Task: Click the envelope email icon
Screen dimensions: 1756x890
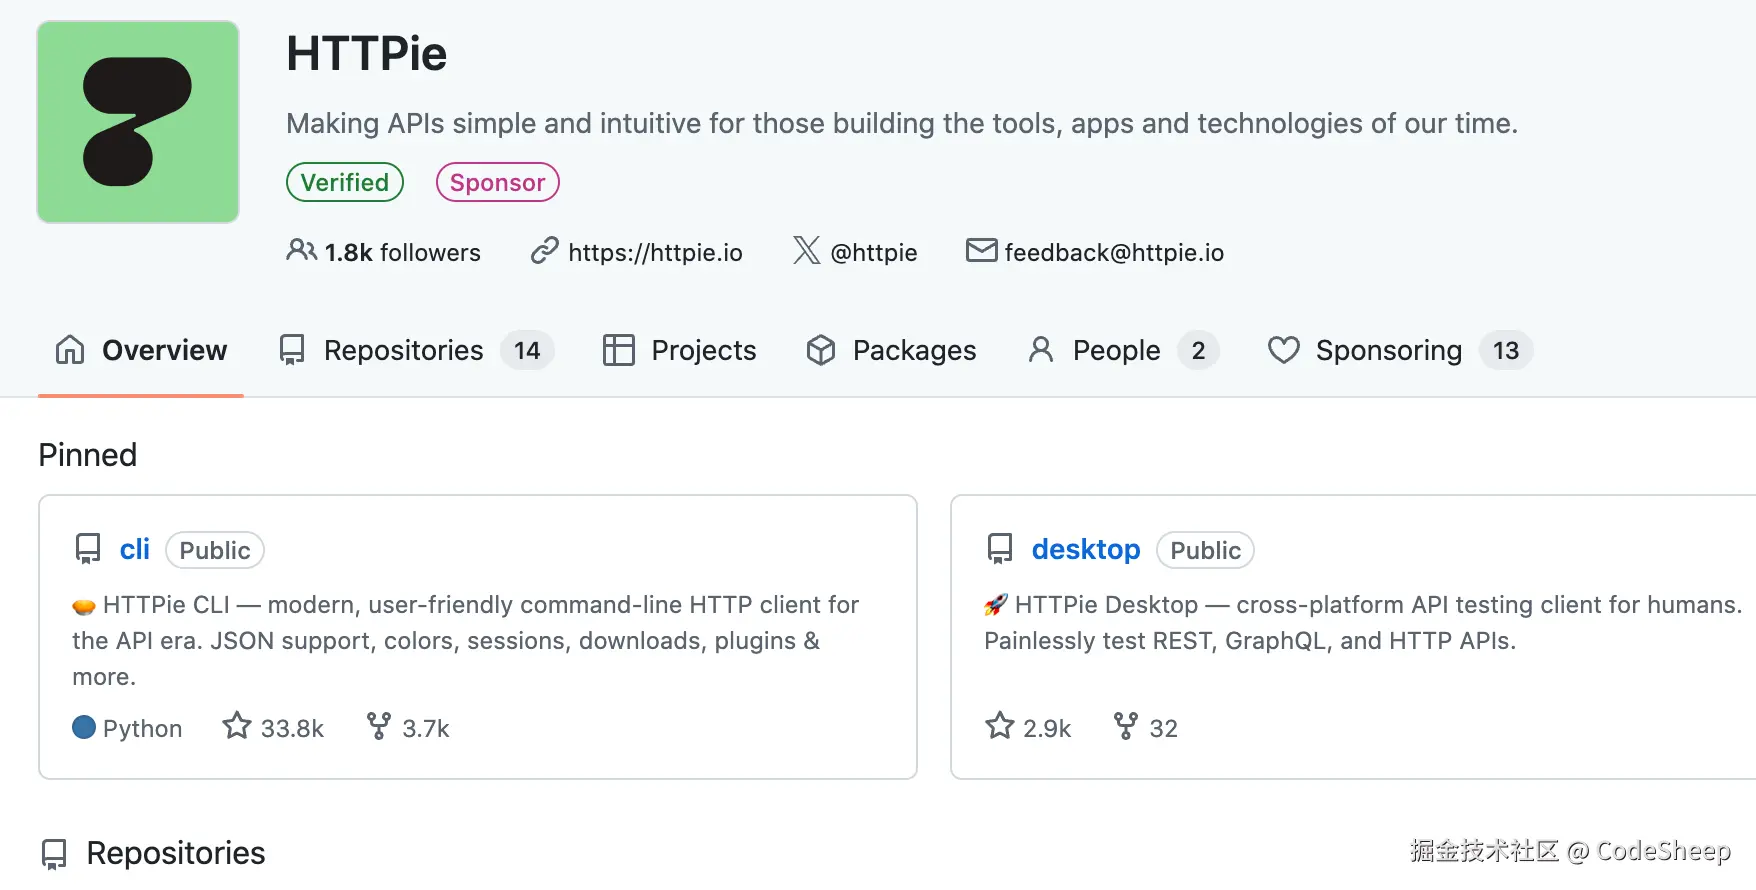Action: [x=981, y=250]
